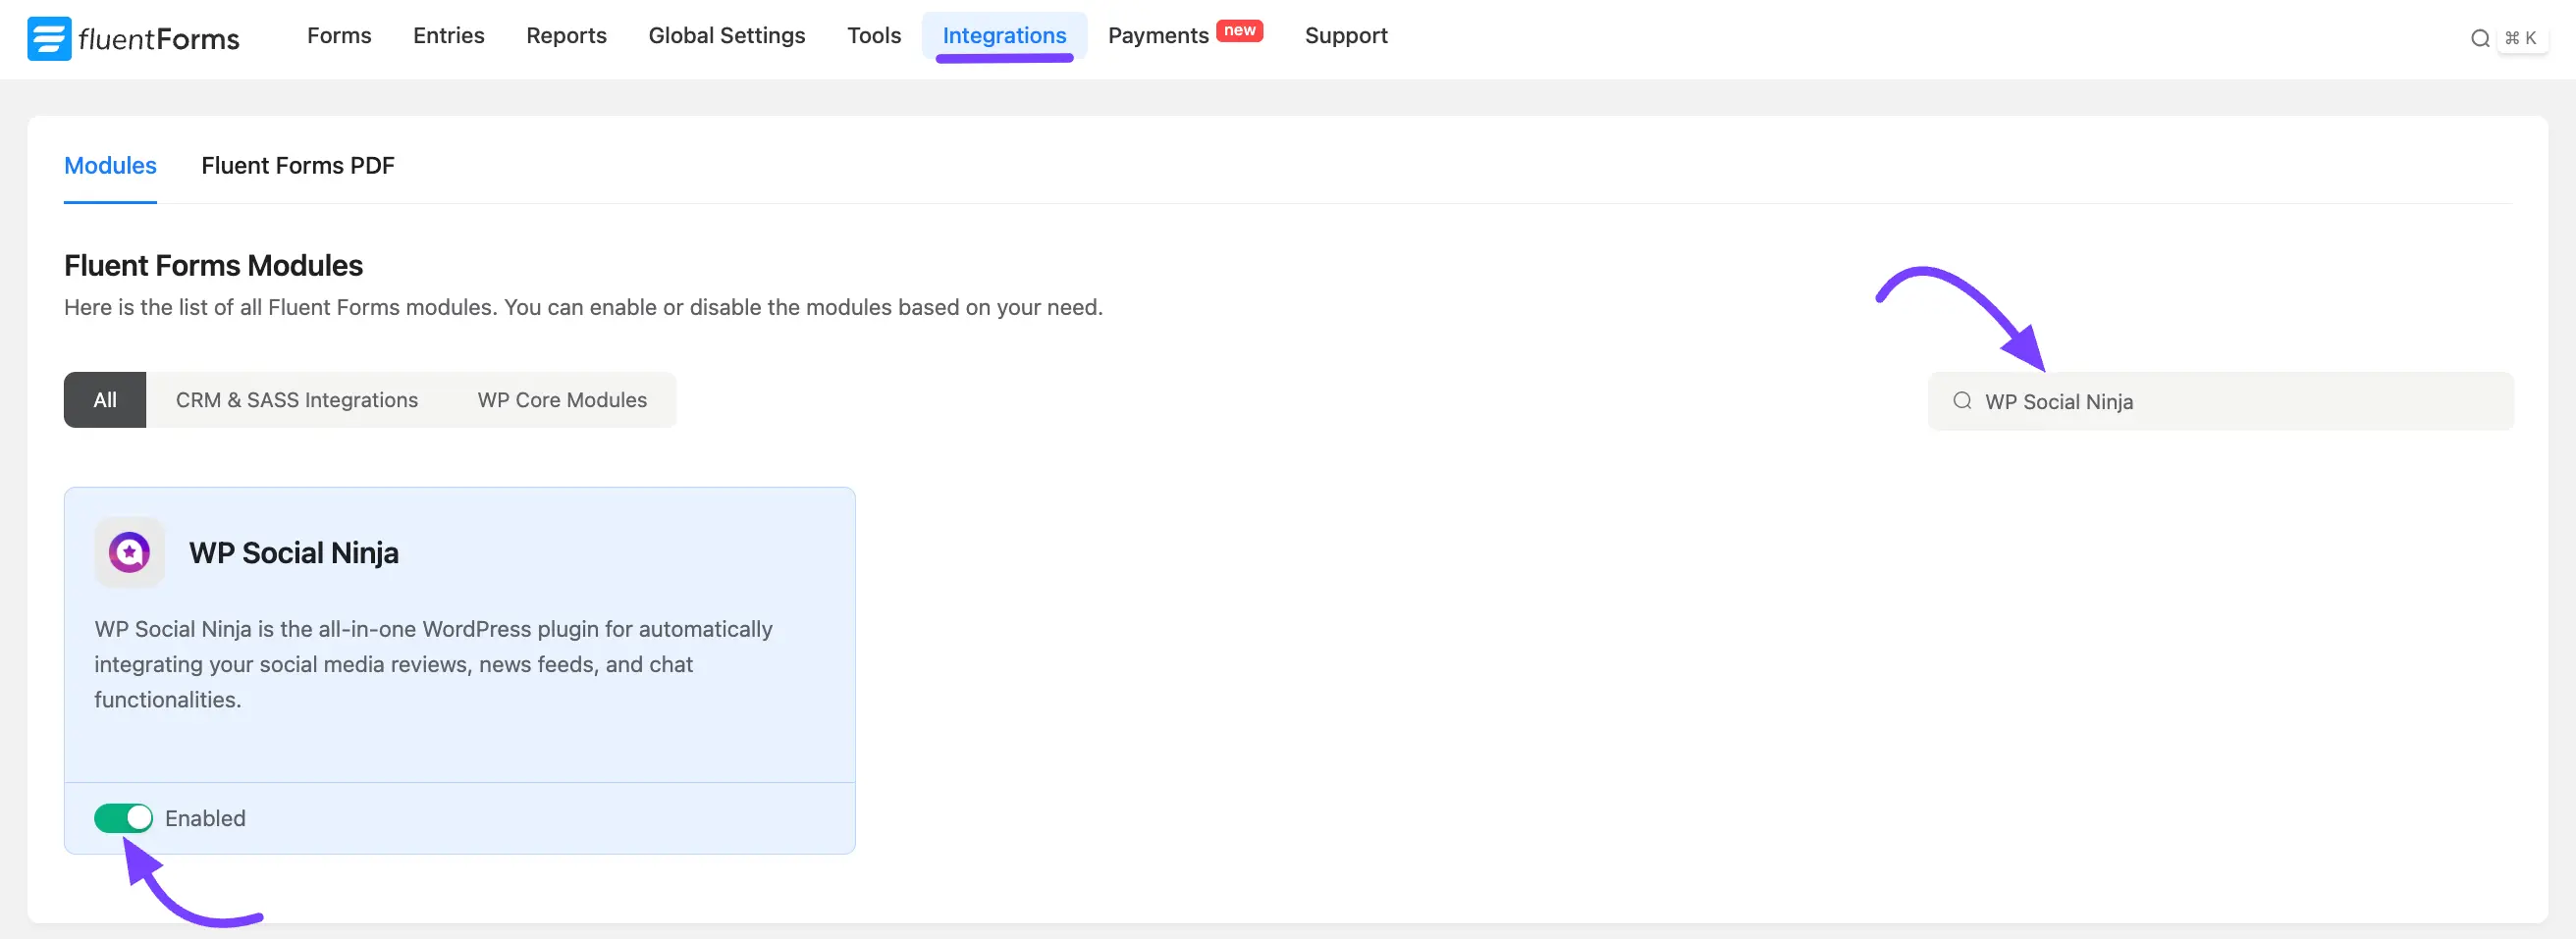2576x939 pixels.
Task: Select the All filter option
Action: pyautogui.click(x=105, y=399)
